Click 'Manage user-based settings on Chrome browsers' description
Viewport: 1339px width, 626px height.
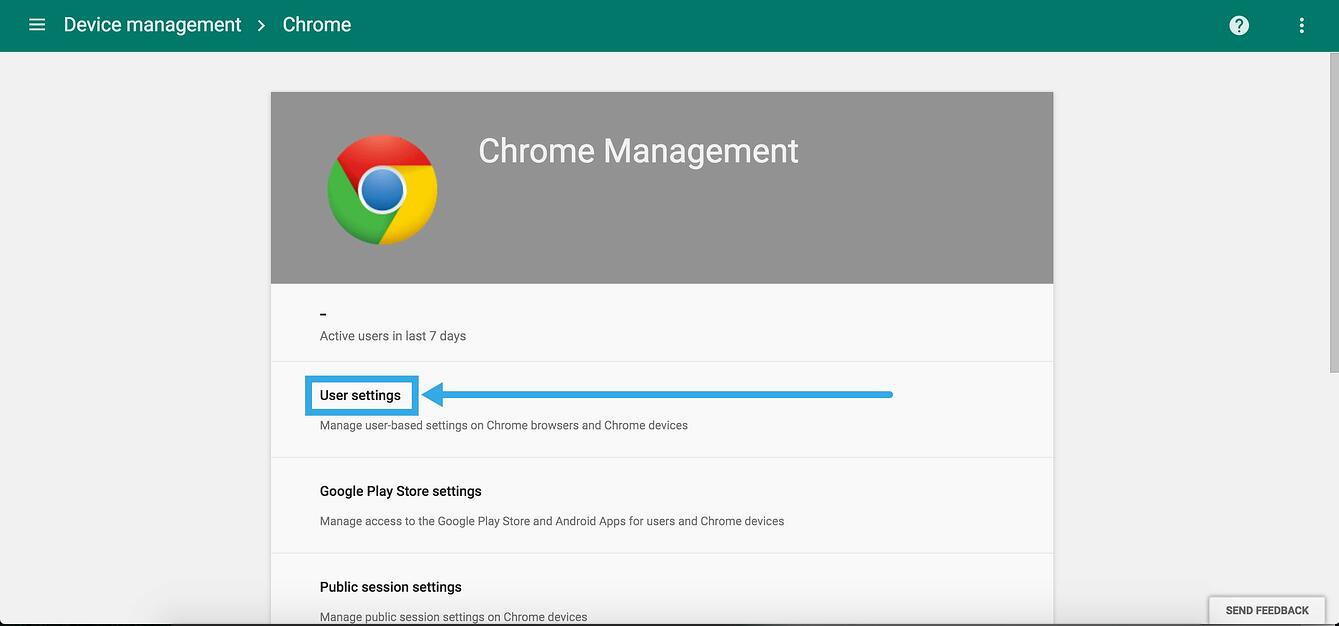[x=504, y=425]
